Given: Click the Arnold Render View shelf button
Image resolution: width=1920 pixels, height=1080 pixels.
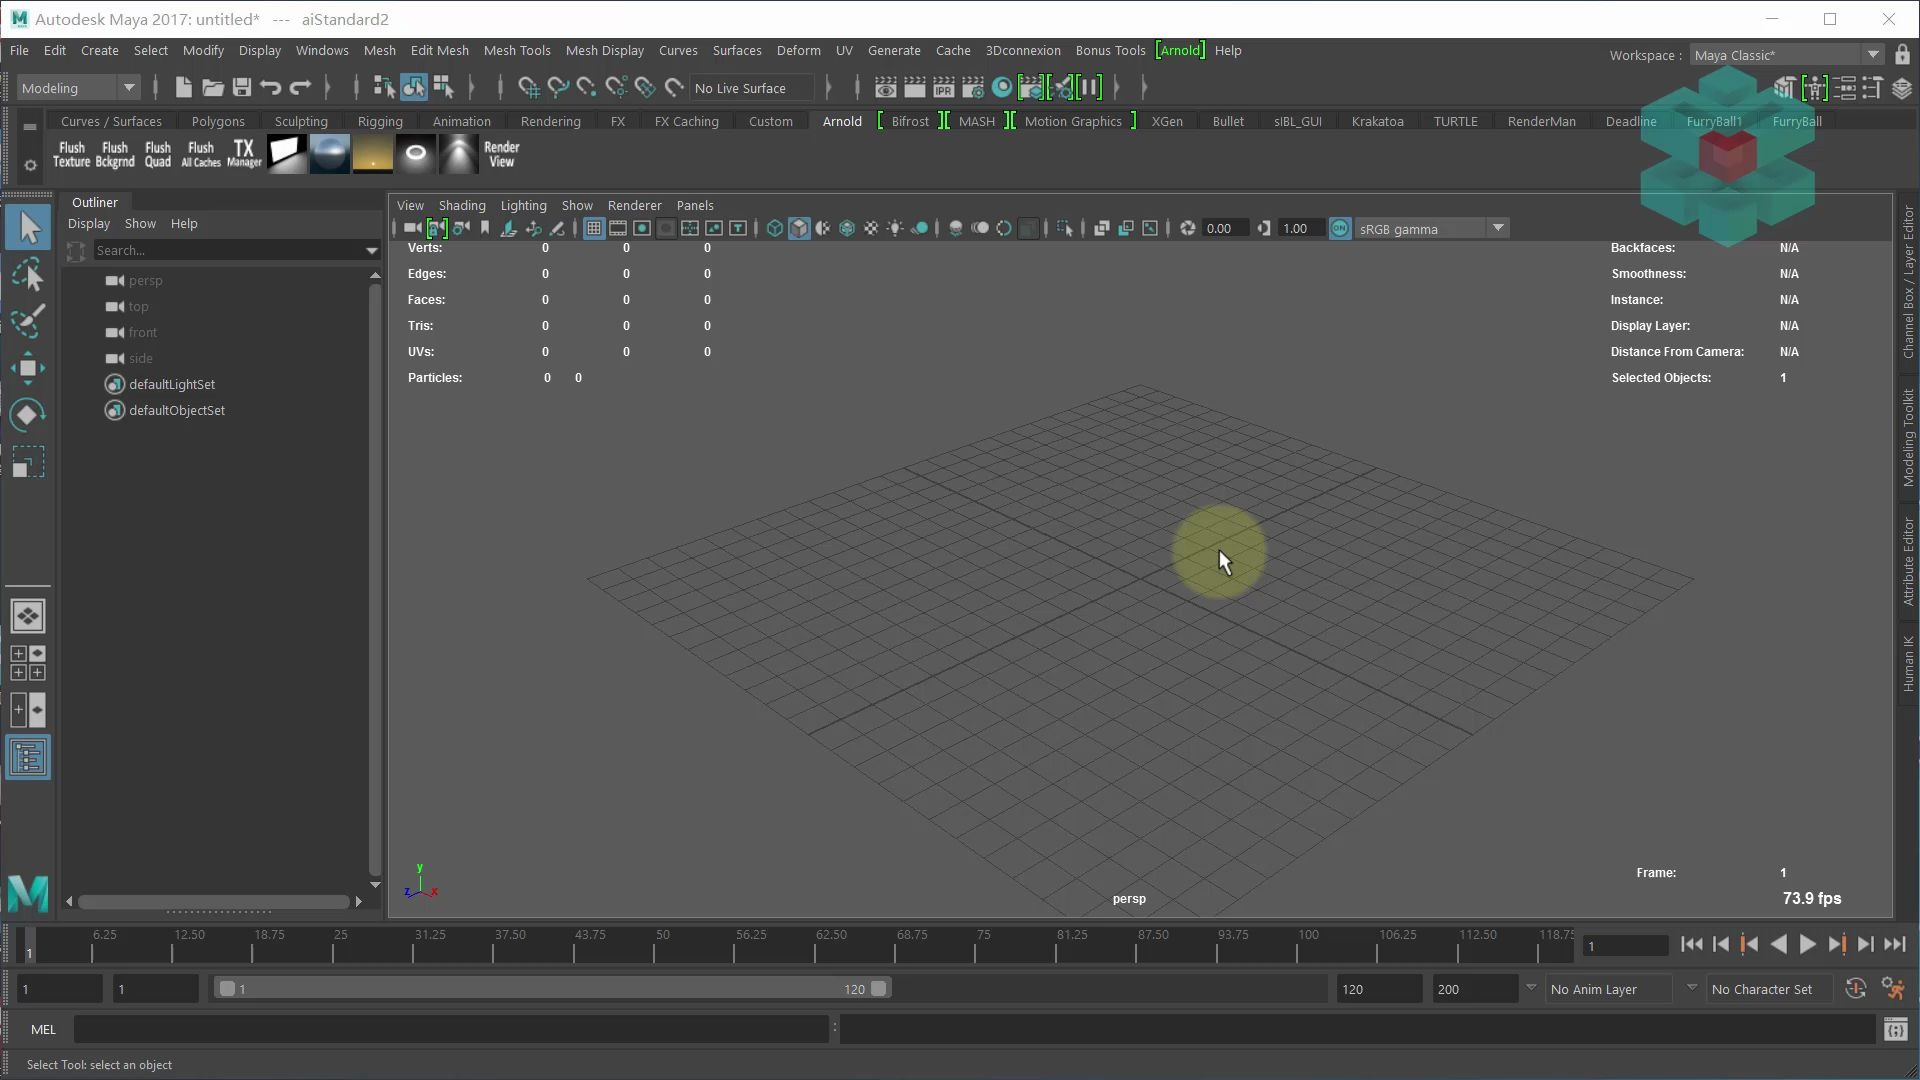Looking at the screenshot, I should click(501, 154).
